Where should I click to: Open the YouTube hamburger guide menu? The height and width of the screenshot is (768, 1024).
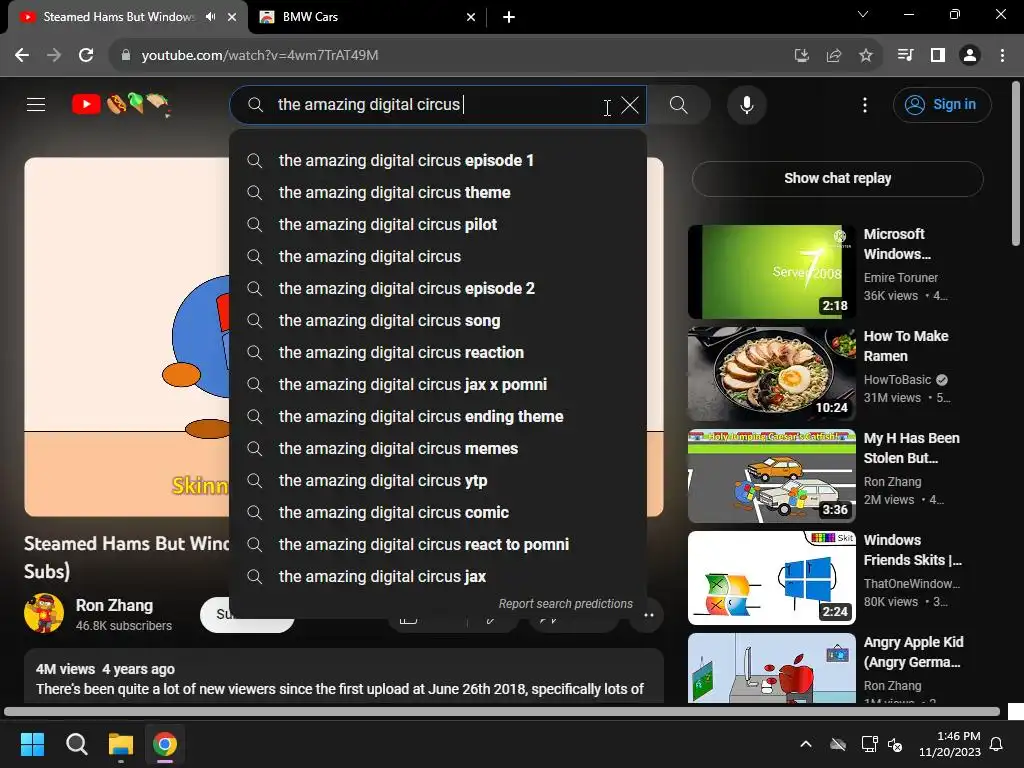(x=36, y=104)
